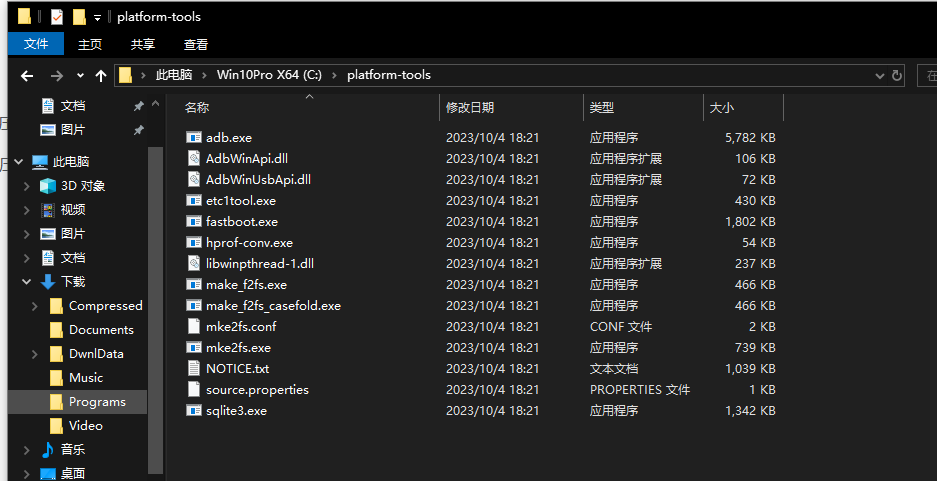Open the recent locations dropdown arrow
937x481 pixels.
(81, 75)
